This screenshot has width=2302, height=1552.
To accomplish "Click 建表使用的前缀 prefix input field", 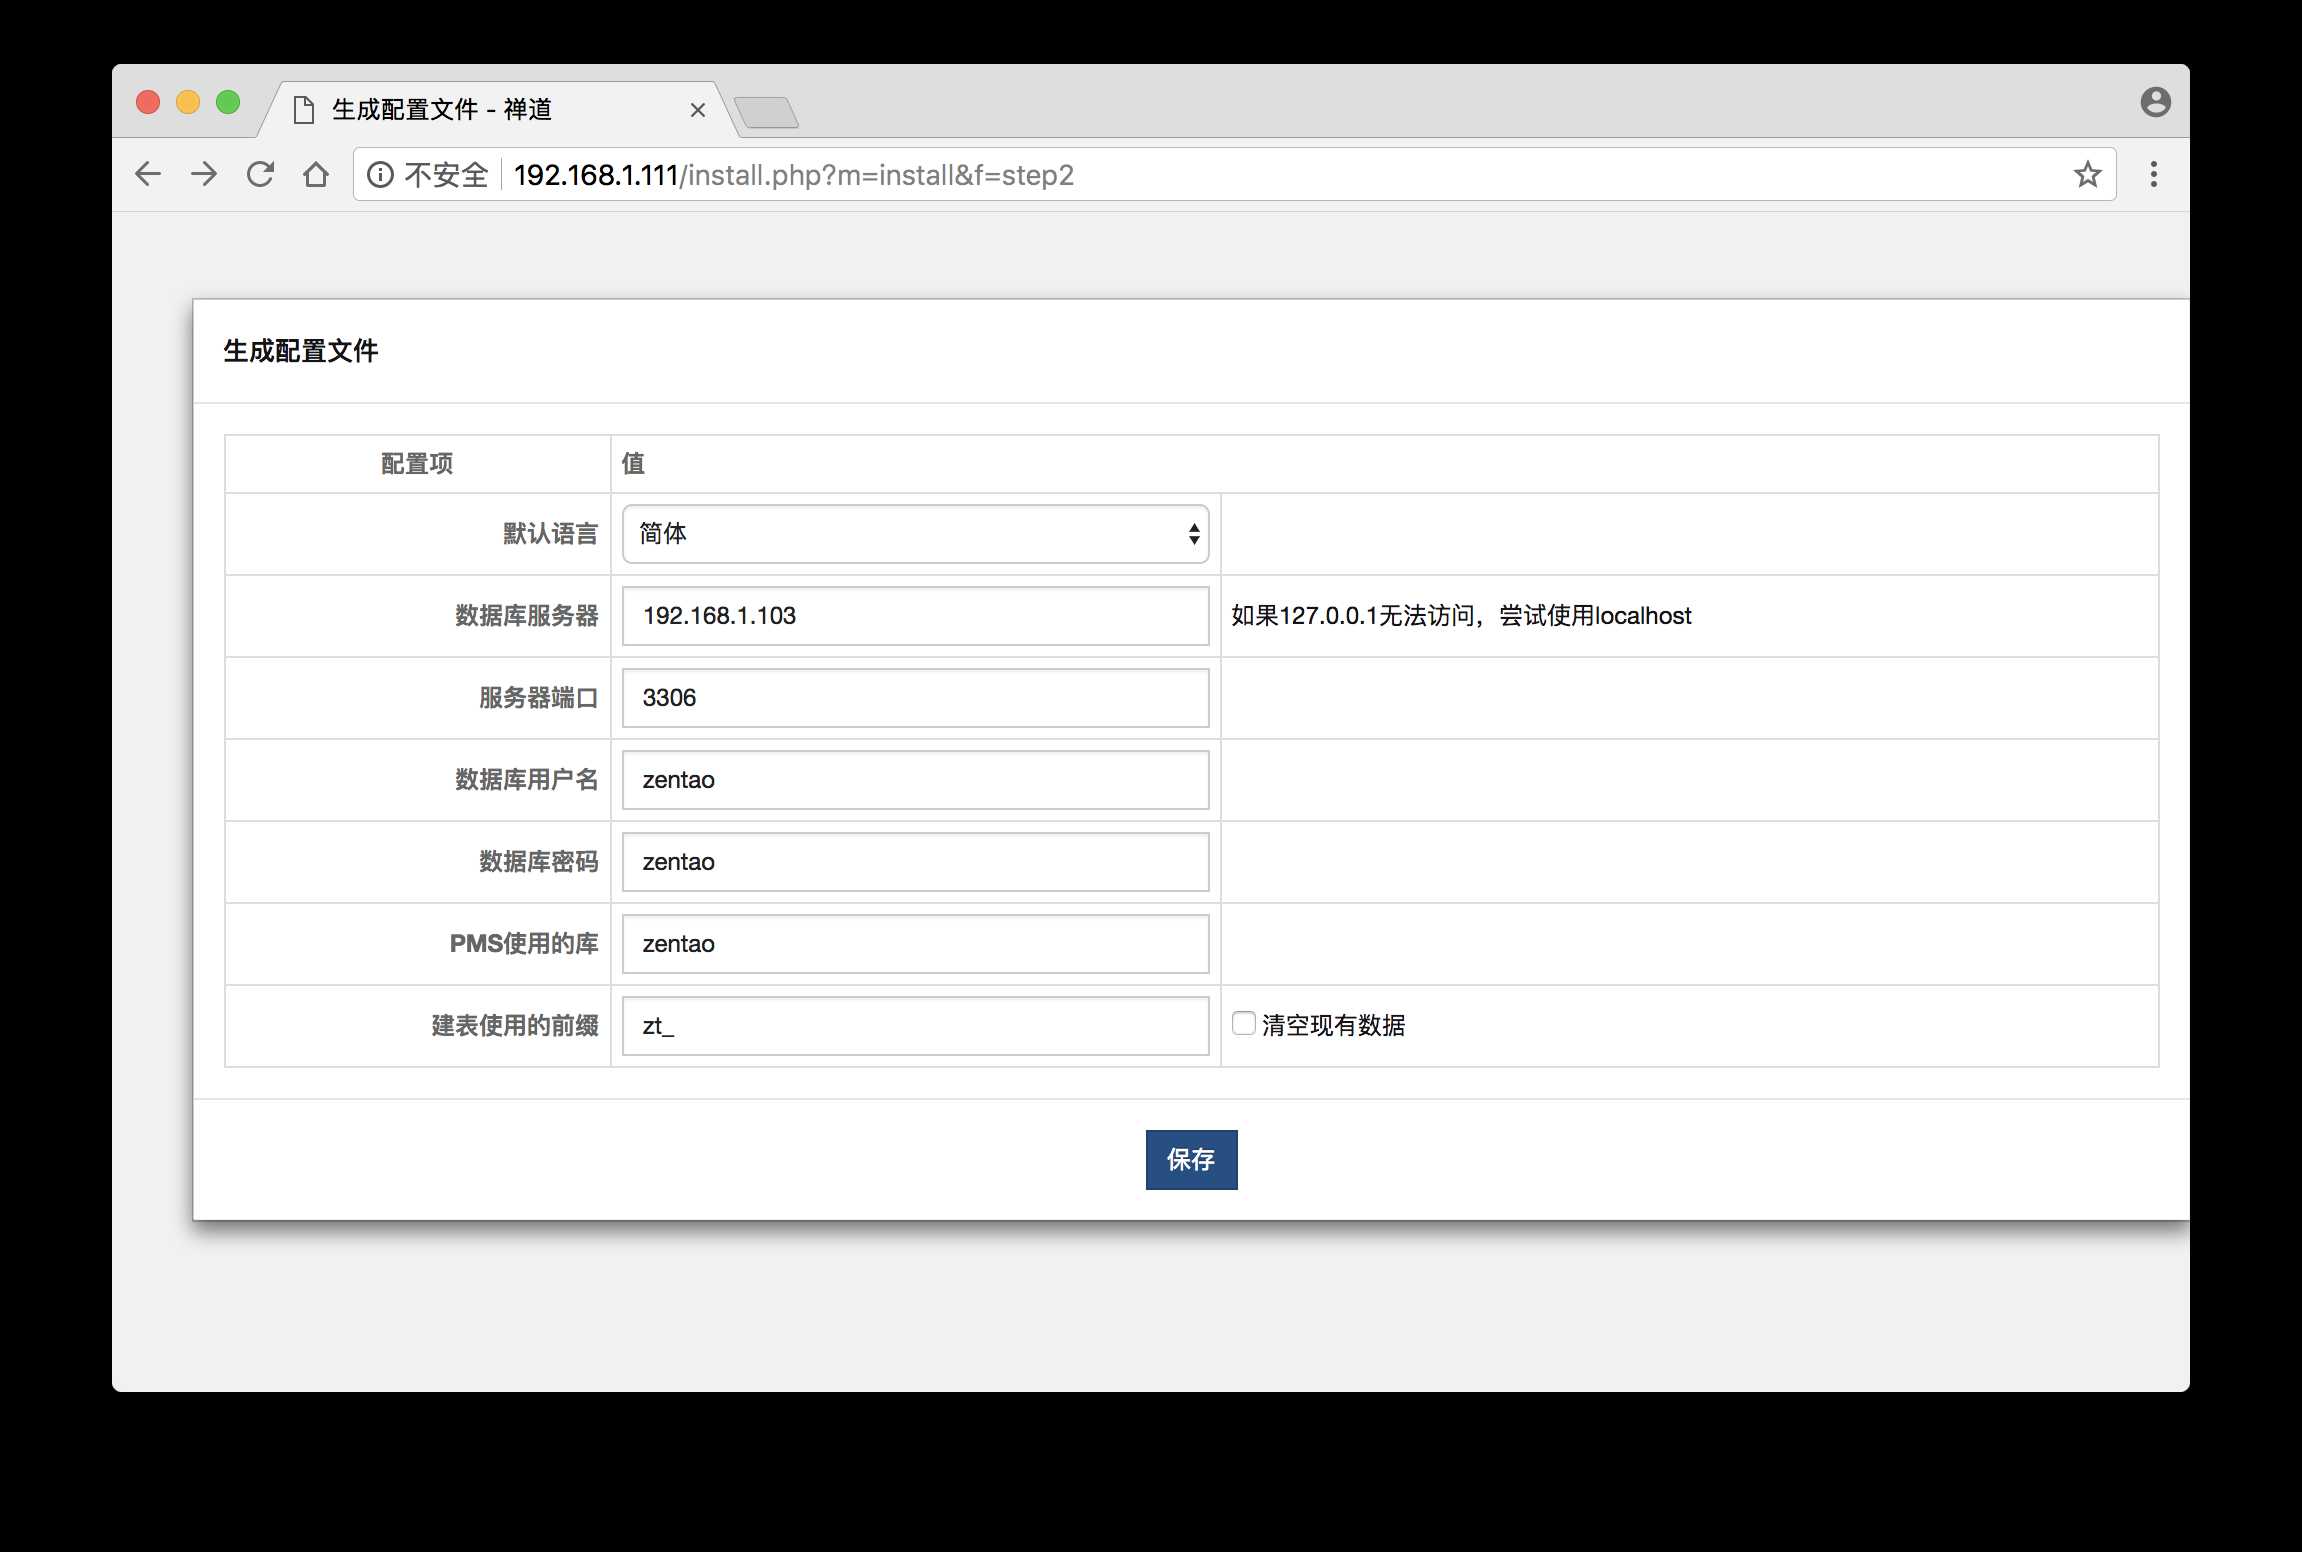I will 916,1024.
